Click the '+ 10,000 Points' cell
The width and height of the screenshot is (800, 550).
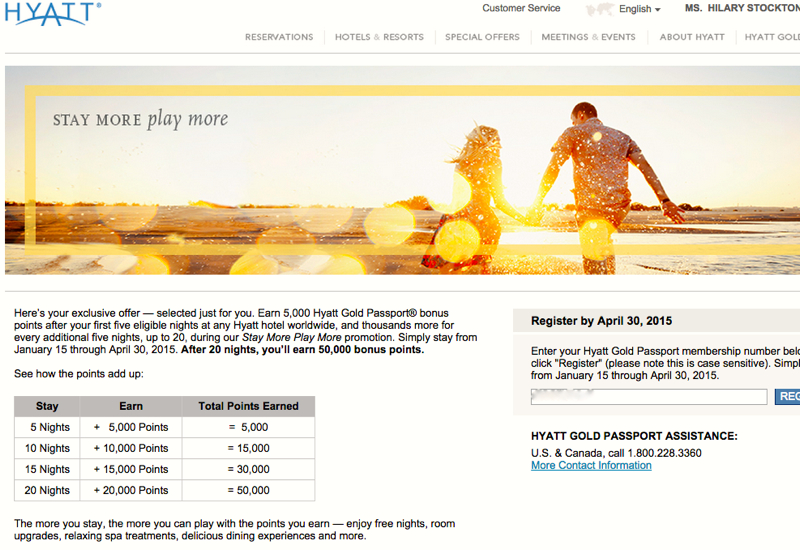(x=131, y=448)
